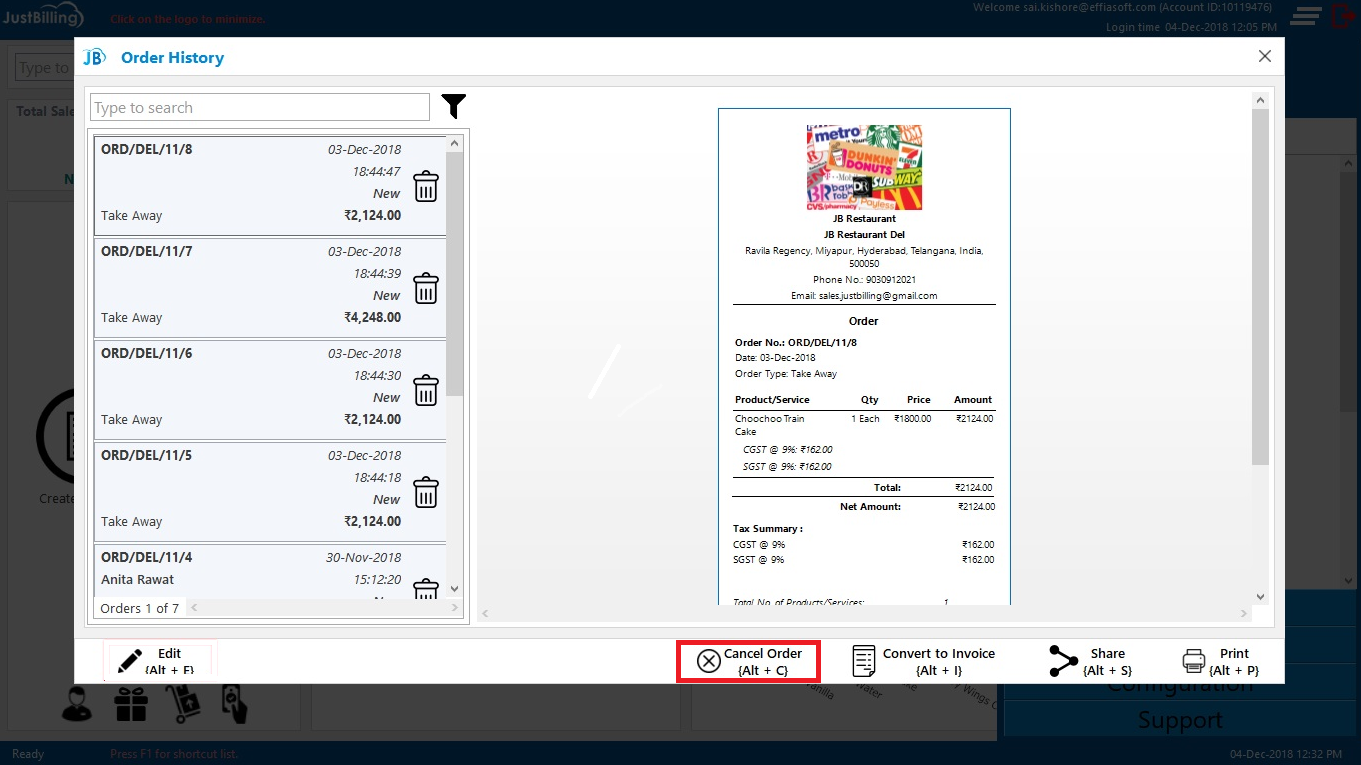Click the hand truck delivery icon in background

point(186,704)
